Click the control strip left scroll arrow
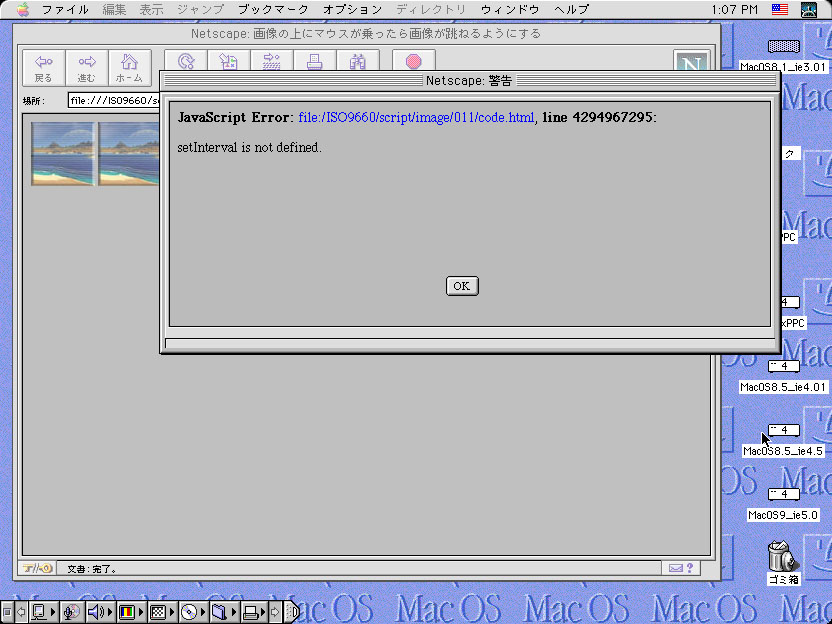This screenshot has width=832, height=624. click(x=21, y=612)
